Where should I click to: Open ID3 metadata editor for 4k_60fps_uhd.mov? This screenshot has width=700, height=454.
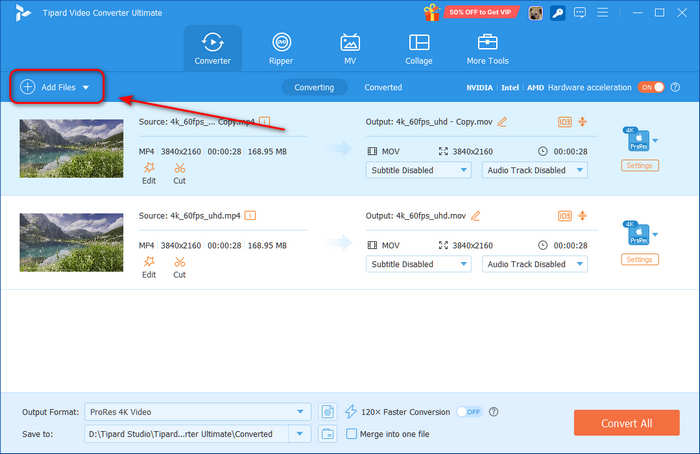pos(565,216)
